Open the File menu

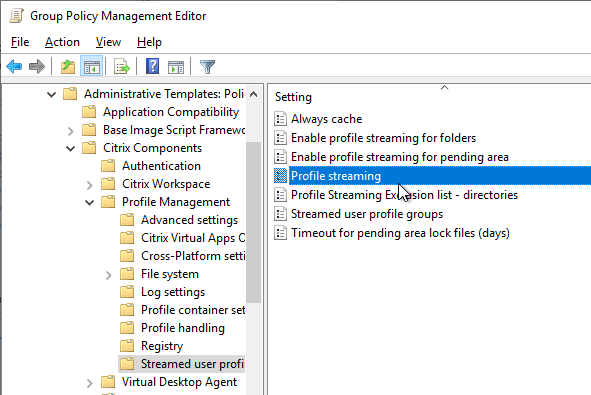coord(20,42)
